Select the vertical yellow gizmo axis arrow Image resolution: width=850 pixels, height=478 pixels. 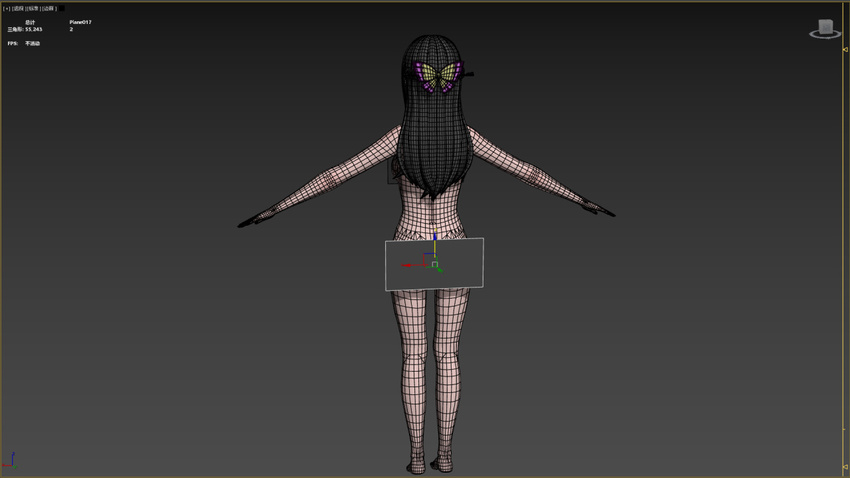tap(435, 238)
